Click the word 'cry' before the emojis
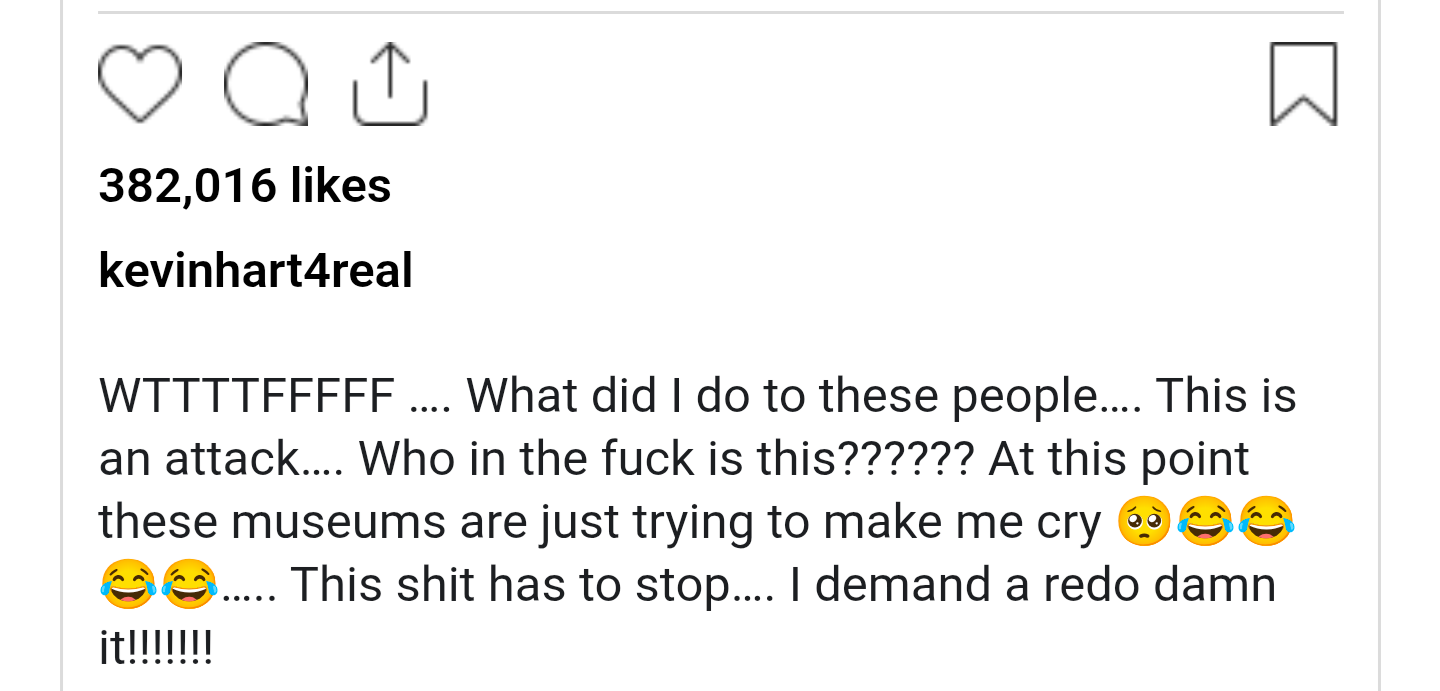This screenshot has width=1440, height=691. tap(1068, 523)
